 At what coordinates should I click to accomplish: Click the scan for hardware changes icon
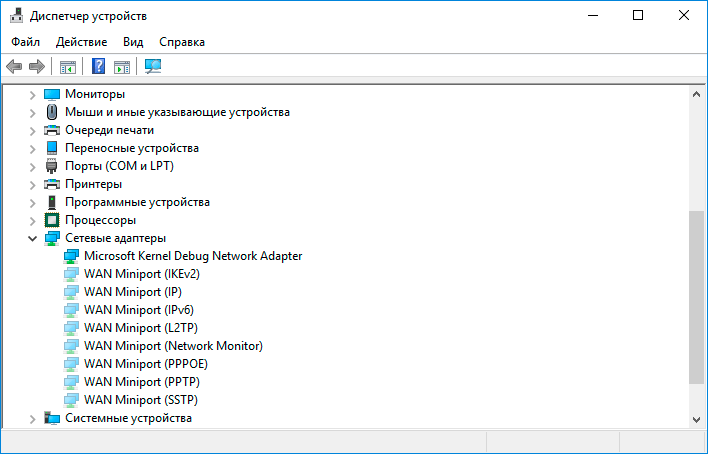(153, 66)
